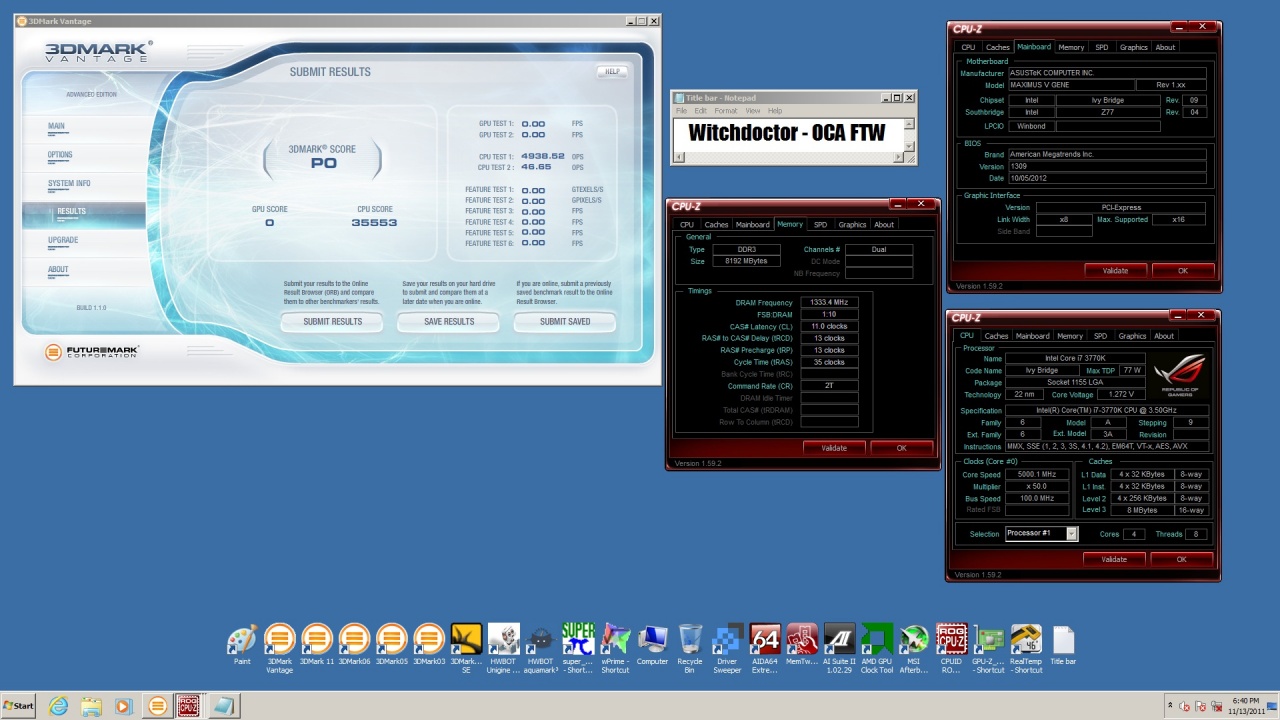Click Notepad's vertical scrollbar down arrow

pyautogui.click(x=909, y=147)
